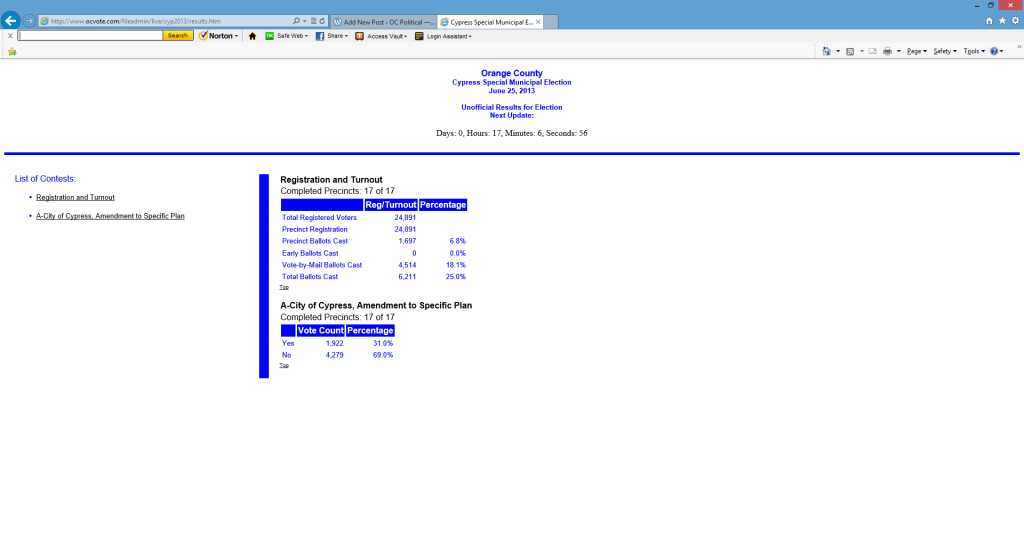Click the Norton toolbar home icon
This screenshot has width=1024, height=554.
252,37
